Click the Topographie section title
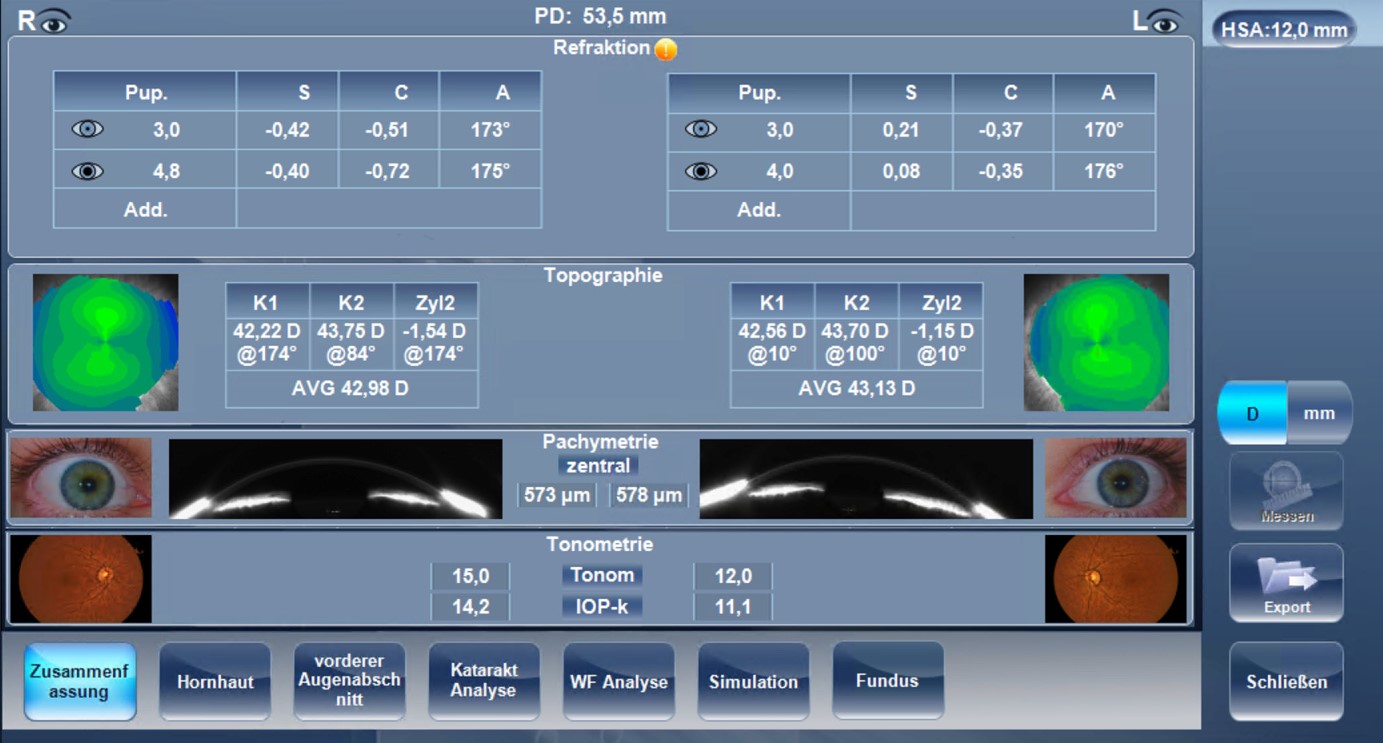1383x743 pixels. click(603, 276)
